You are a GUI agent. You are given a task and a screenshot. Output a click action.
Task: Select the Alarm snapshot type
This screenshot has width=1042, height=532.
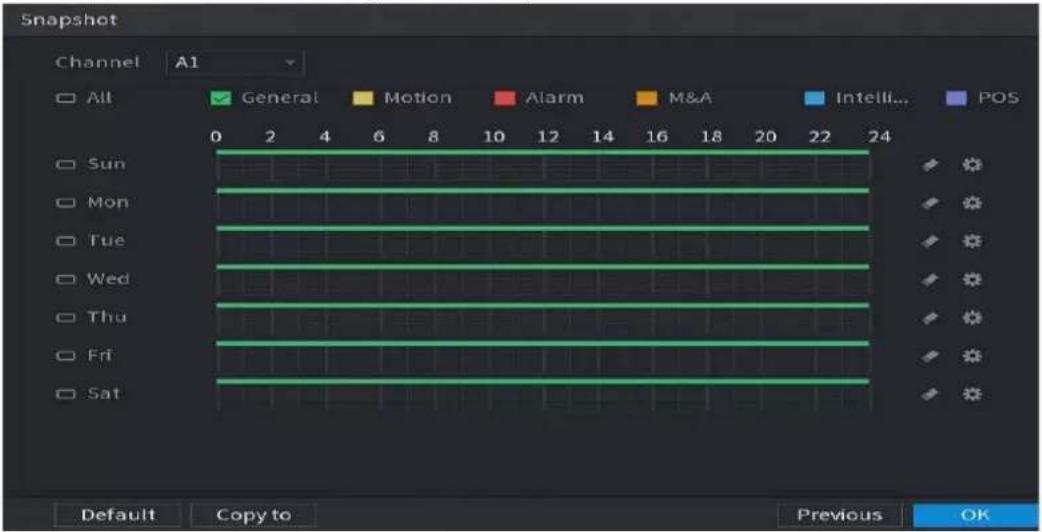click(x=505, y=98)
